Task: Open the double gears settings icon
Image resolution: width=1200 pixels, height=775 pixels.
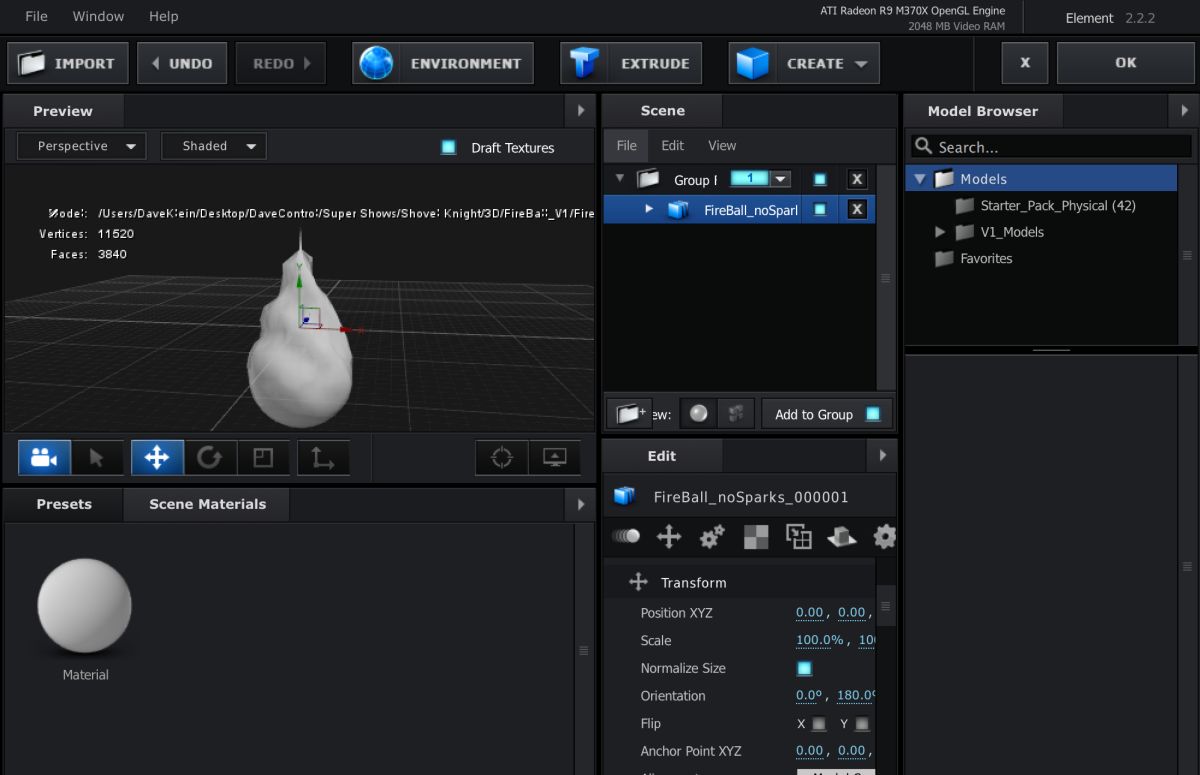Action: pyautogui.click(x=712, y=537)
